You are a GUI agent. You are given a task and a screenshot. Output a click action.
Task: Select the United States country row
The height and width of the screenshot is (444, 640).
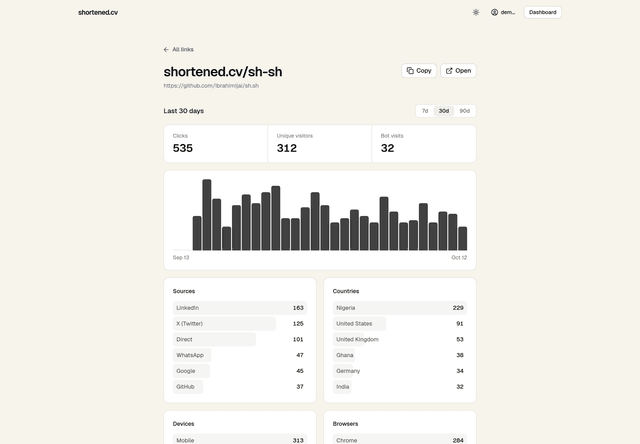400,324
